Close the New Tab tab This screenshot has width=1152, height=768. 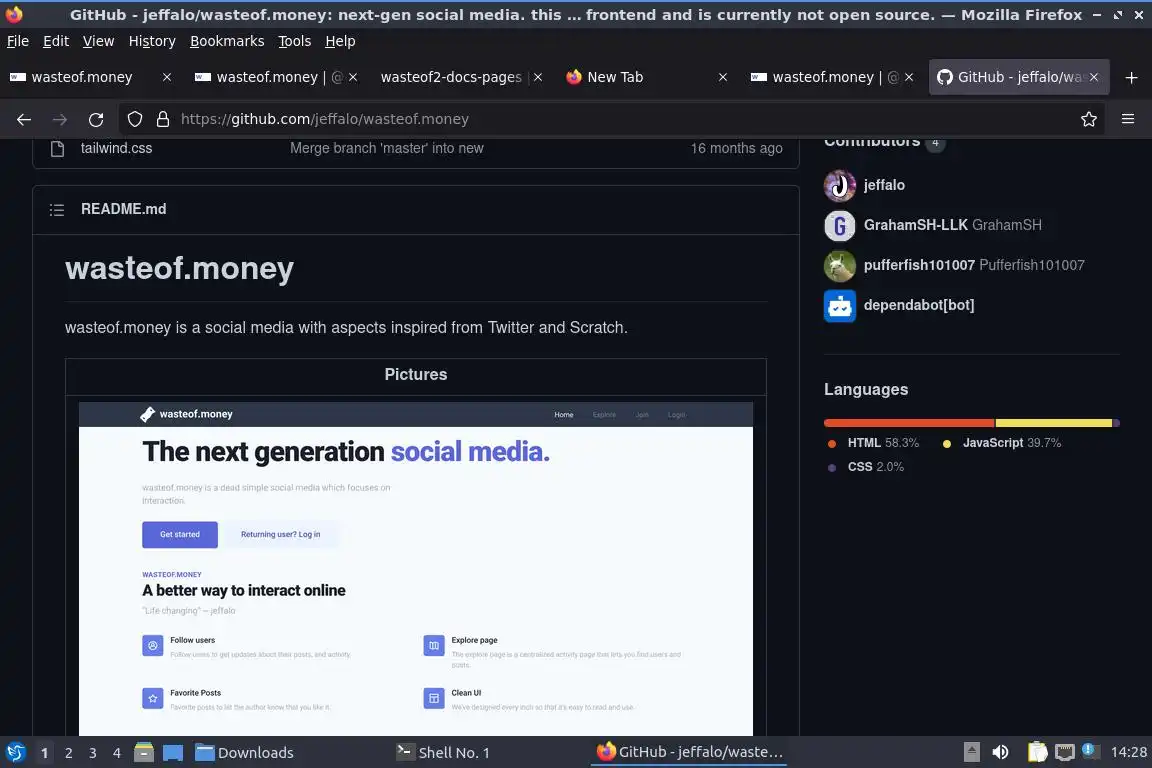click(x=723, y=77)
